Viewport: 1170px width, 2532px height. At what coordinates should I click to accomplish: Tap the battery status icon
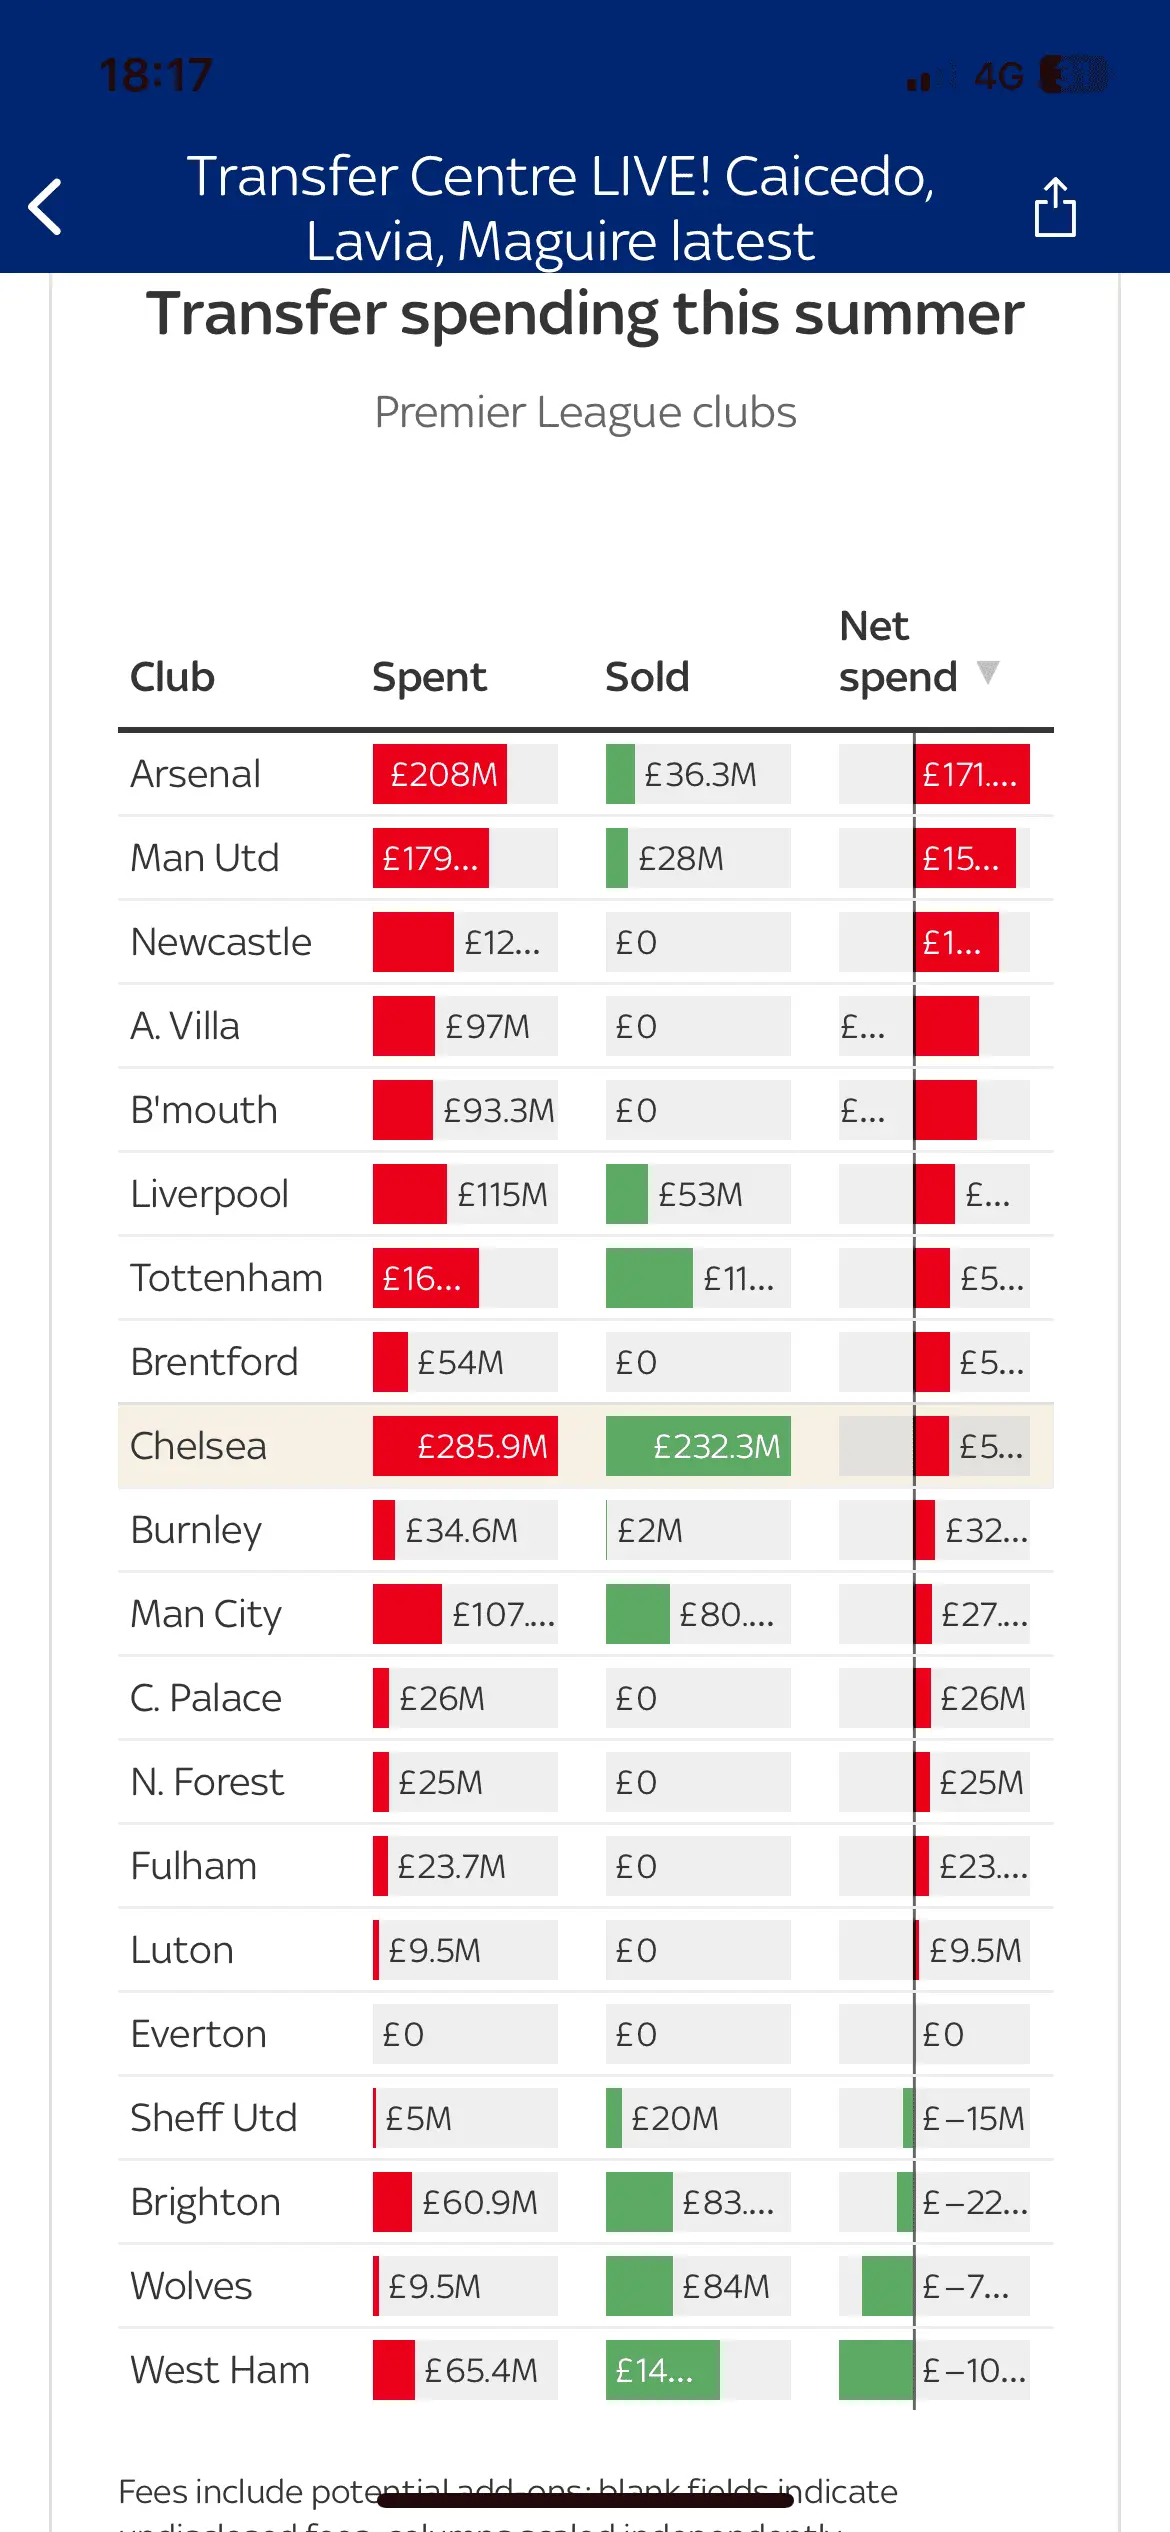coord(1073,75)
